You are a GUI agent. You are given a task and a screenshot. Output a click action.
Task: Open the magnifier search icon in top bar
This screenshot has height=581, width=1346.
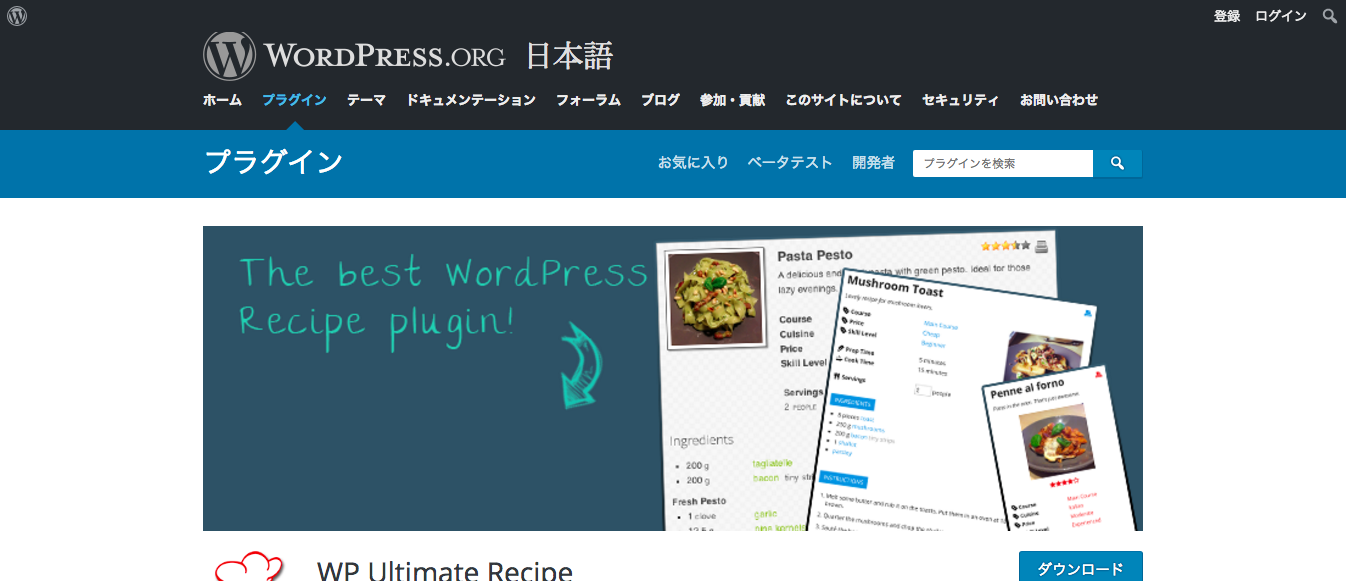(1330, 16)
